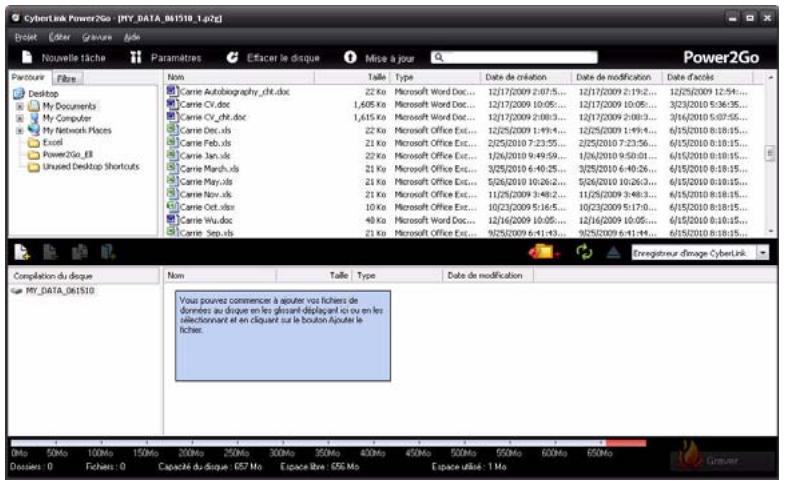Expand the My Network Places node
Viewport: 785px width, 481px height.
point(20,131)
